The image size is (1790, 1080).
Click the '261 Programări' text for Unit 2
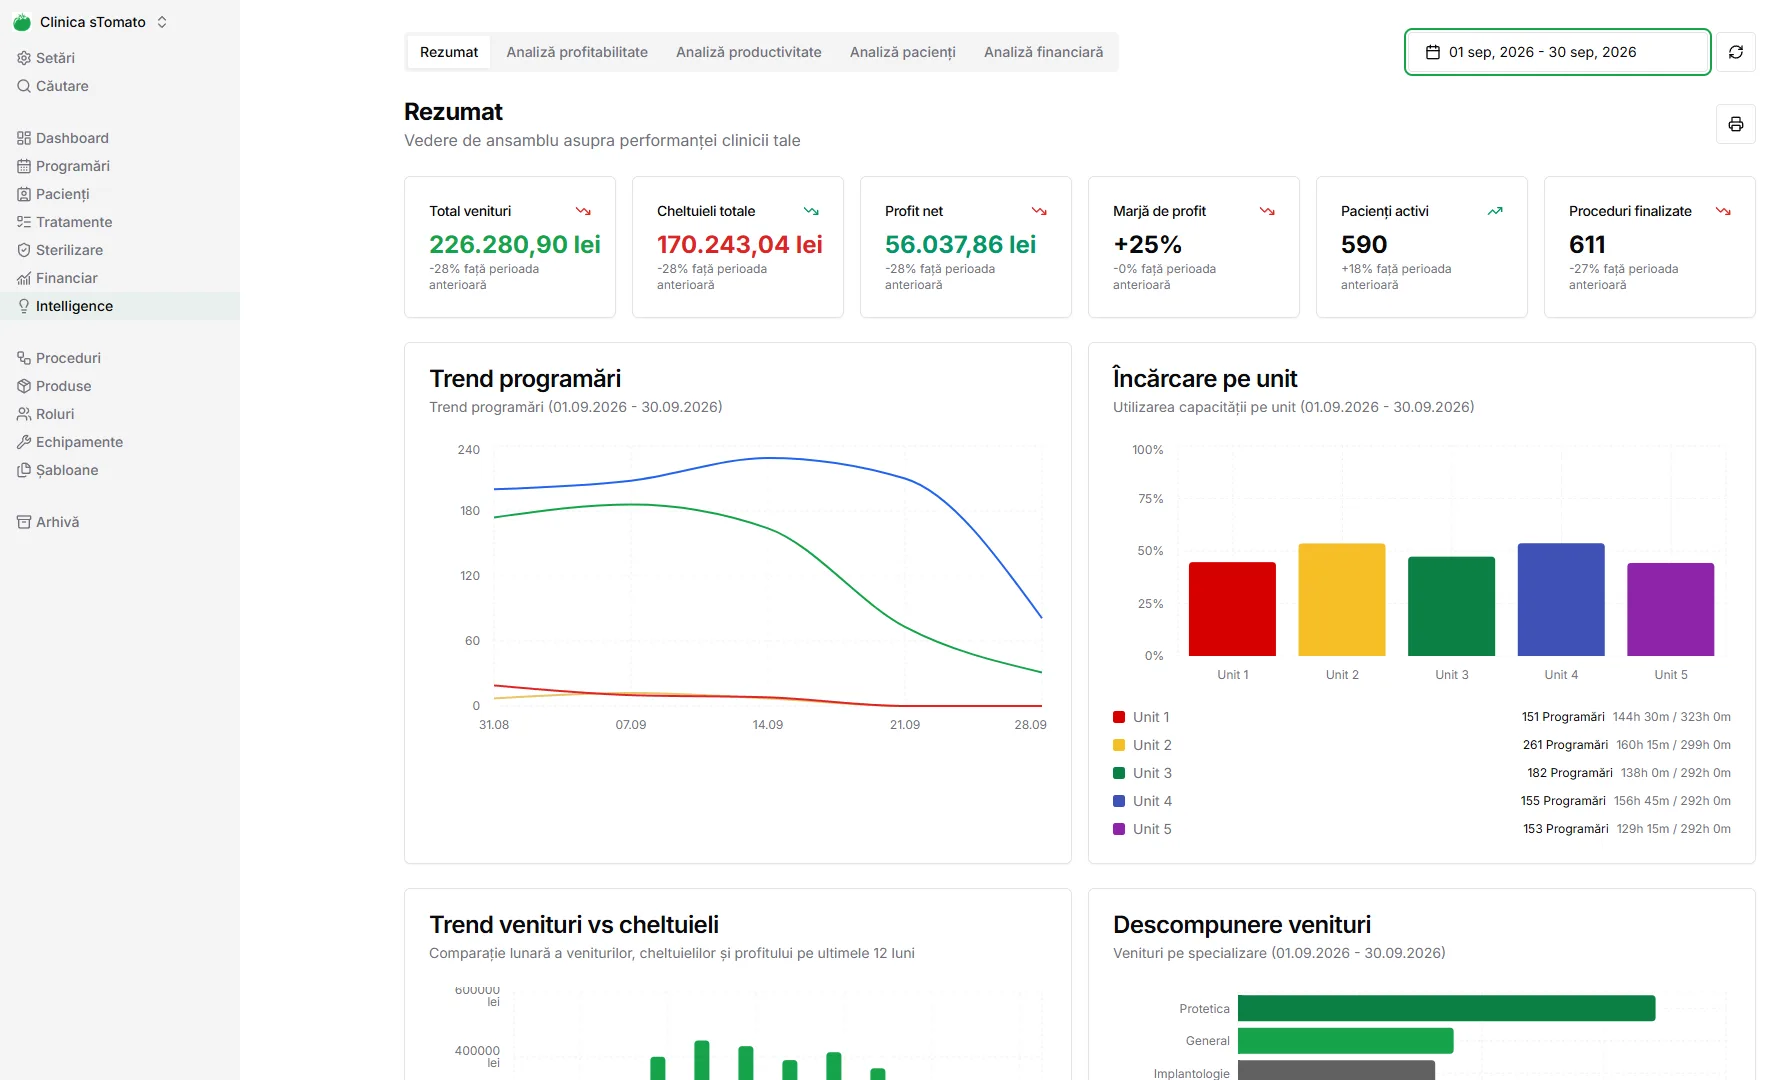pos(1565,745)
